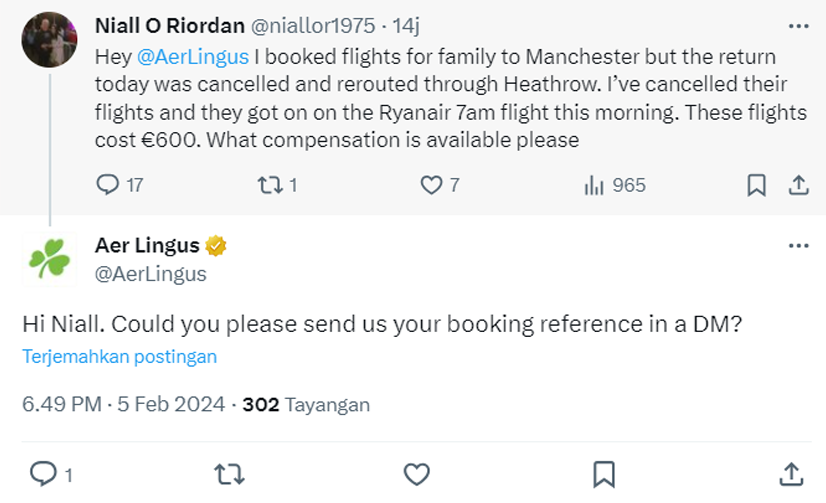Like Niall's tweet with 7 likes

(x=431, y=185)
